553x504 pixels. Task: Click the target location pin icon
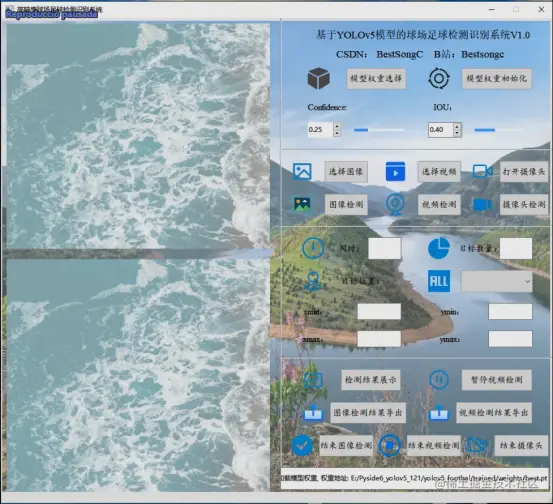click(313, 281)
